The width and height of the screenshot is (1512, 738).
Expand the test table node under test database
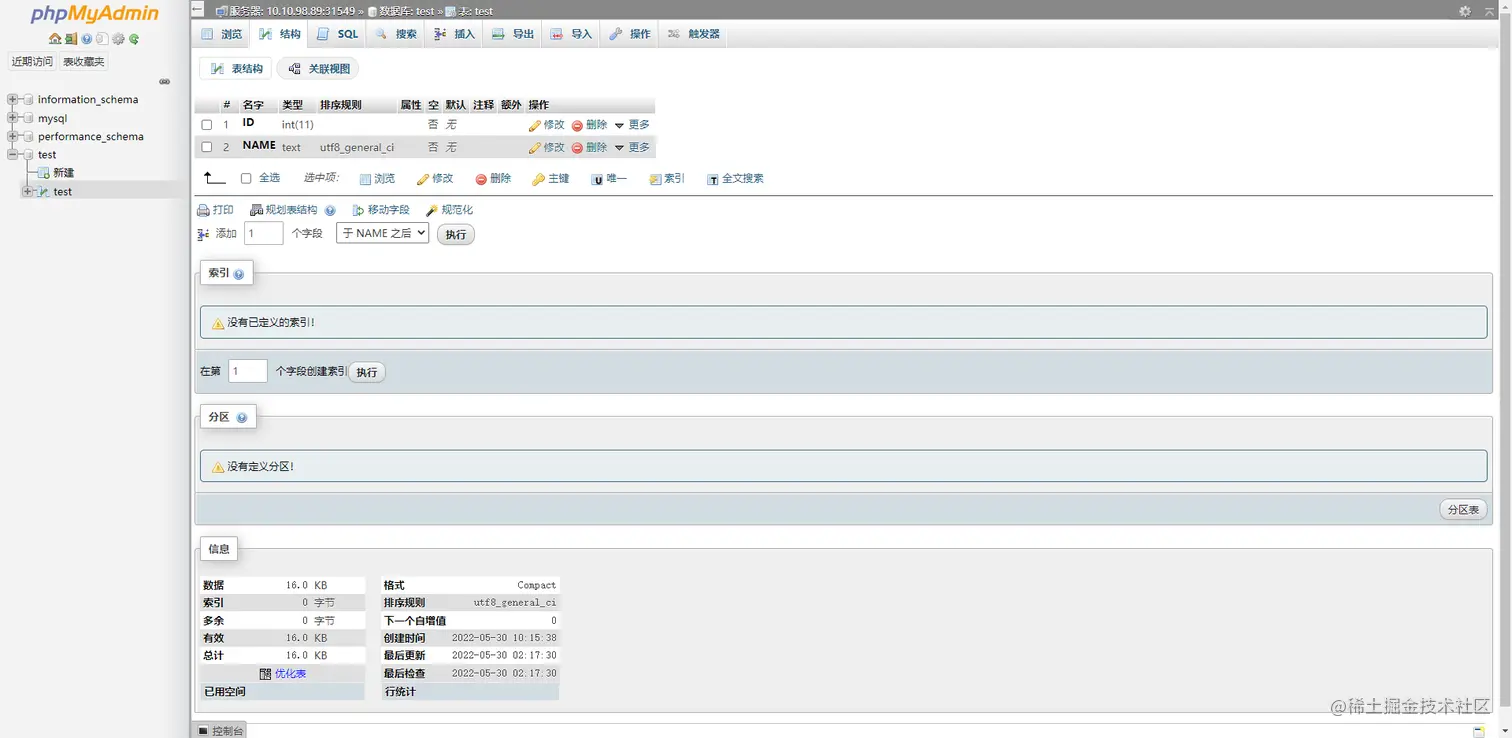click(28, 191)
